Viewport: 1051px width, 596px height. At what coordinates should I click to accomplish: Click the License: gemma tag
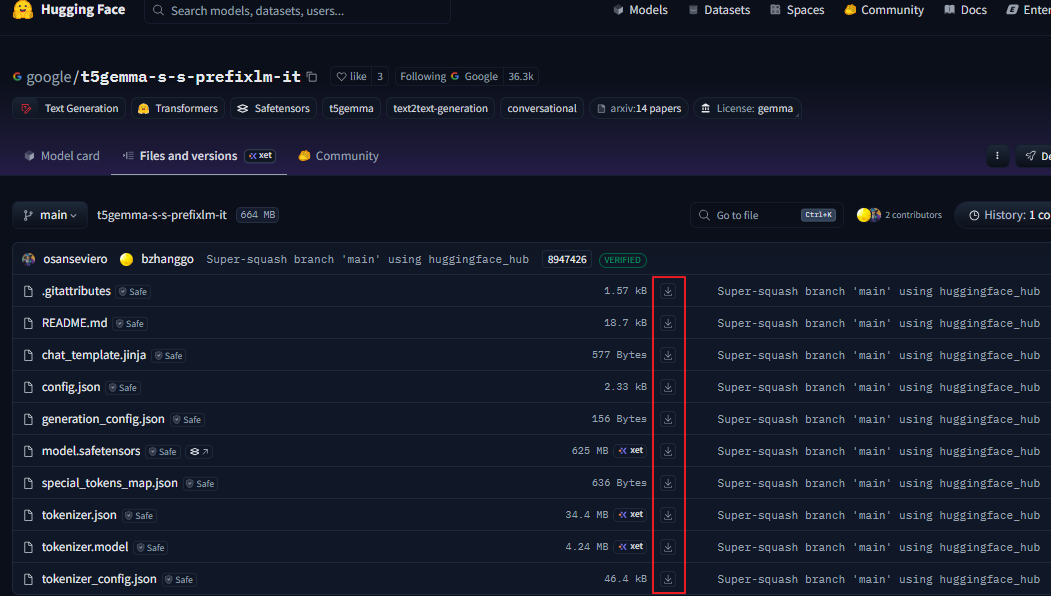pyautogui.click(x=747, y=109)
